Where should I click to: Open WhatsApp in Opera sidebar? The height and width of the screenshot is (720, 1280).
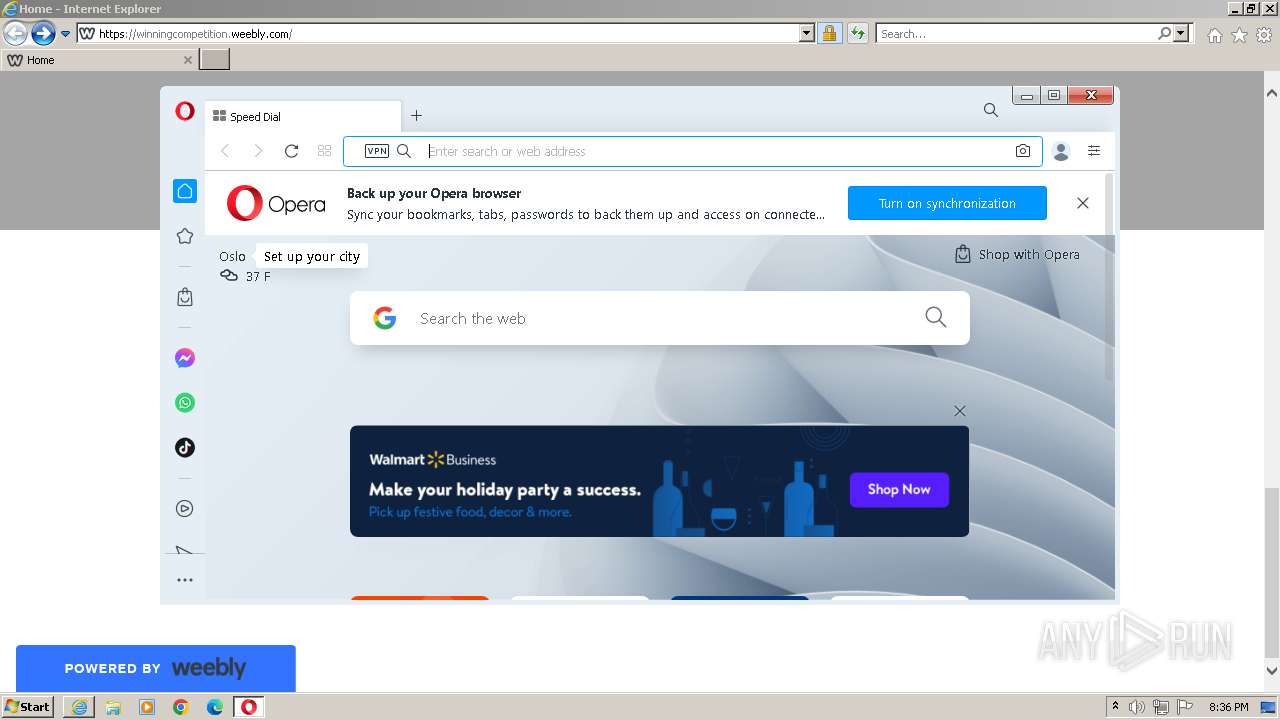tap(185, 403)
